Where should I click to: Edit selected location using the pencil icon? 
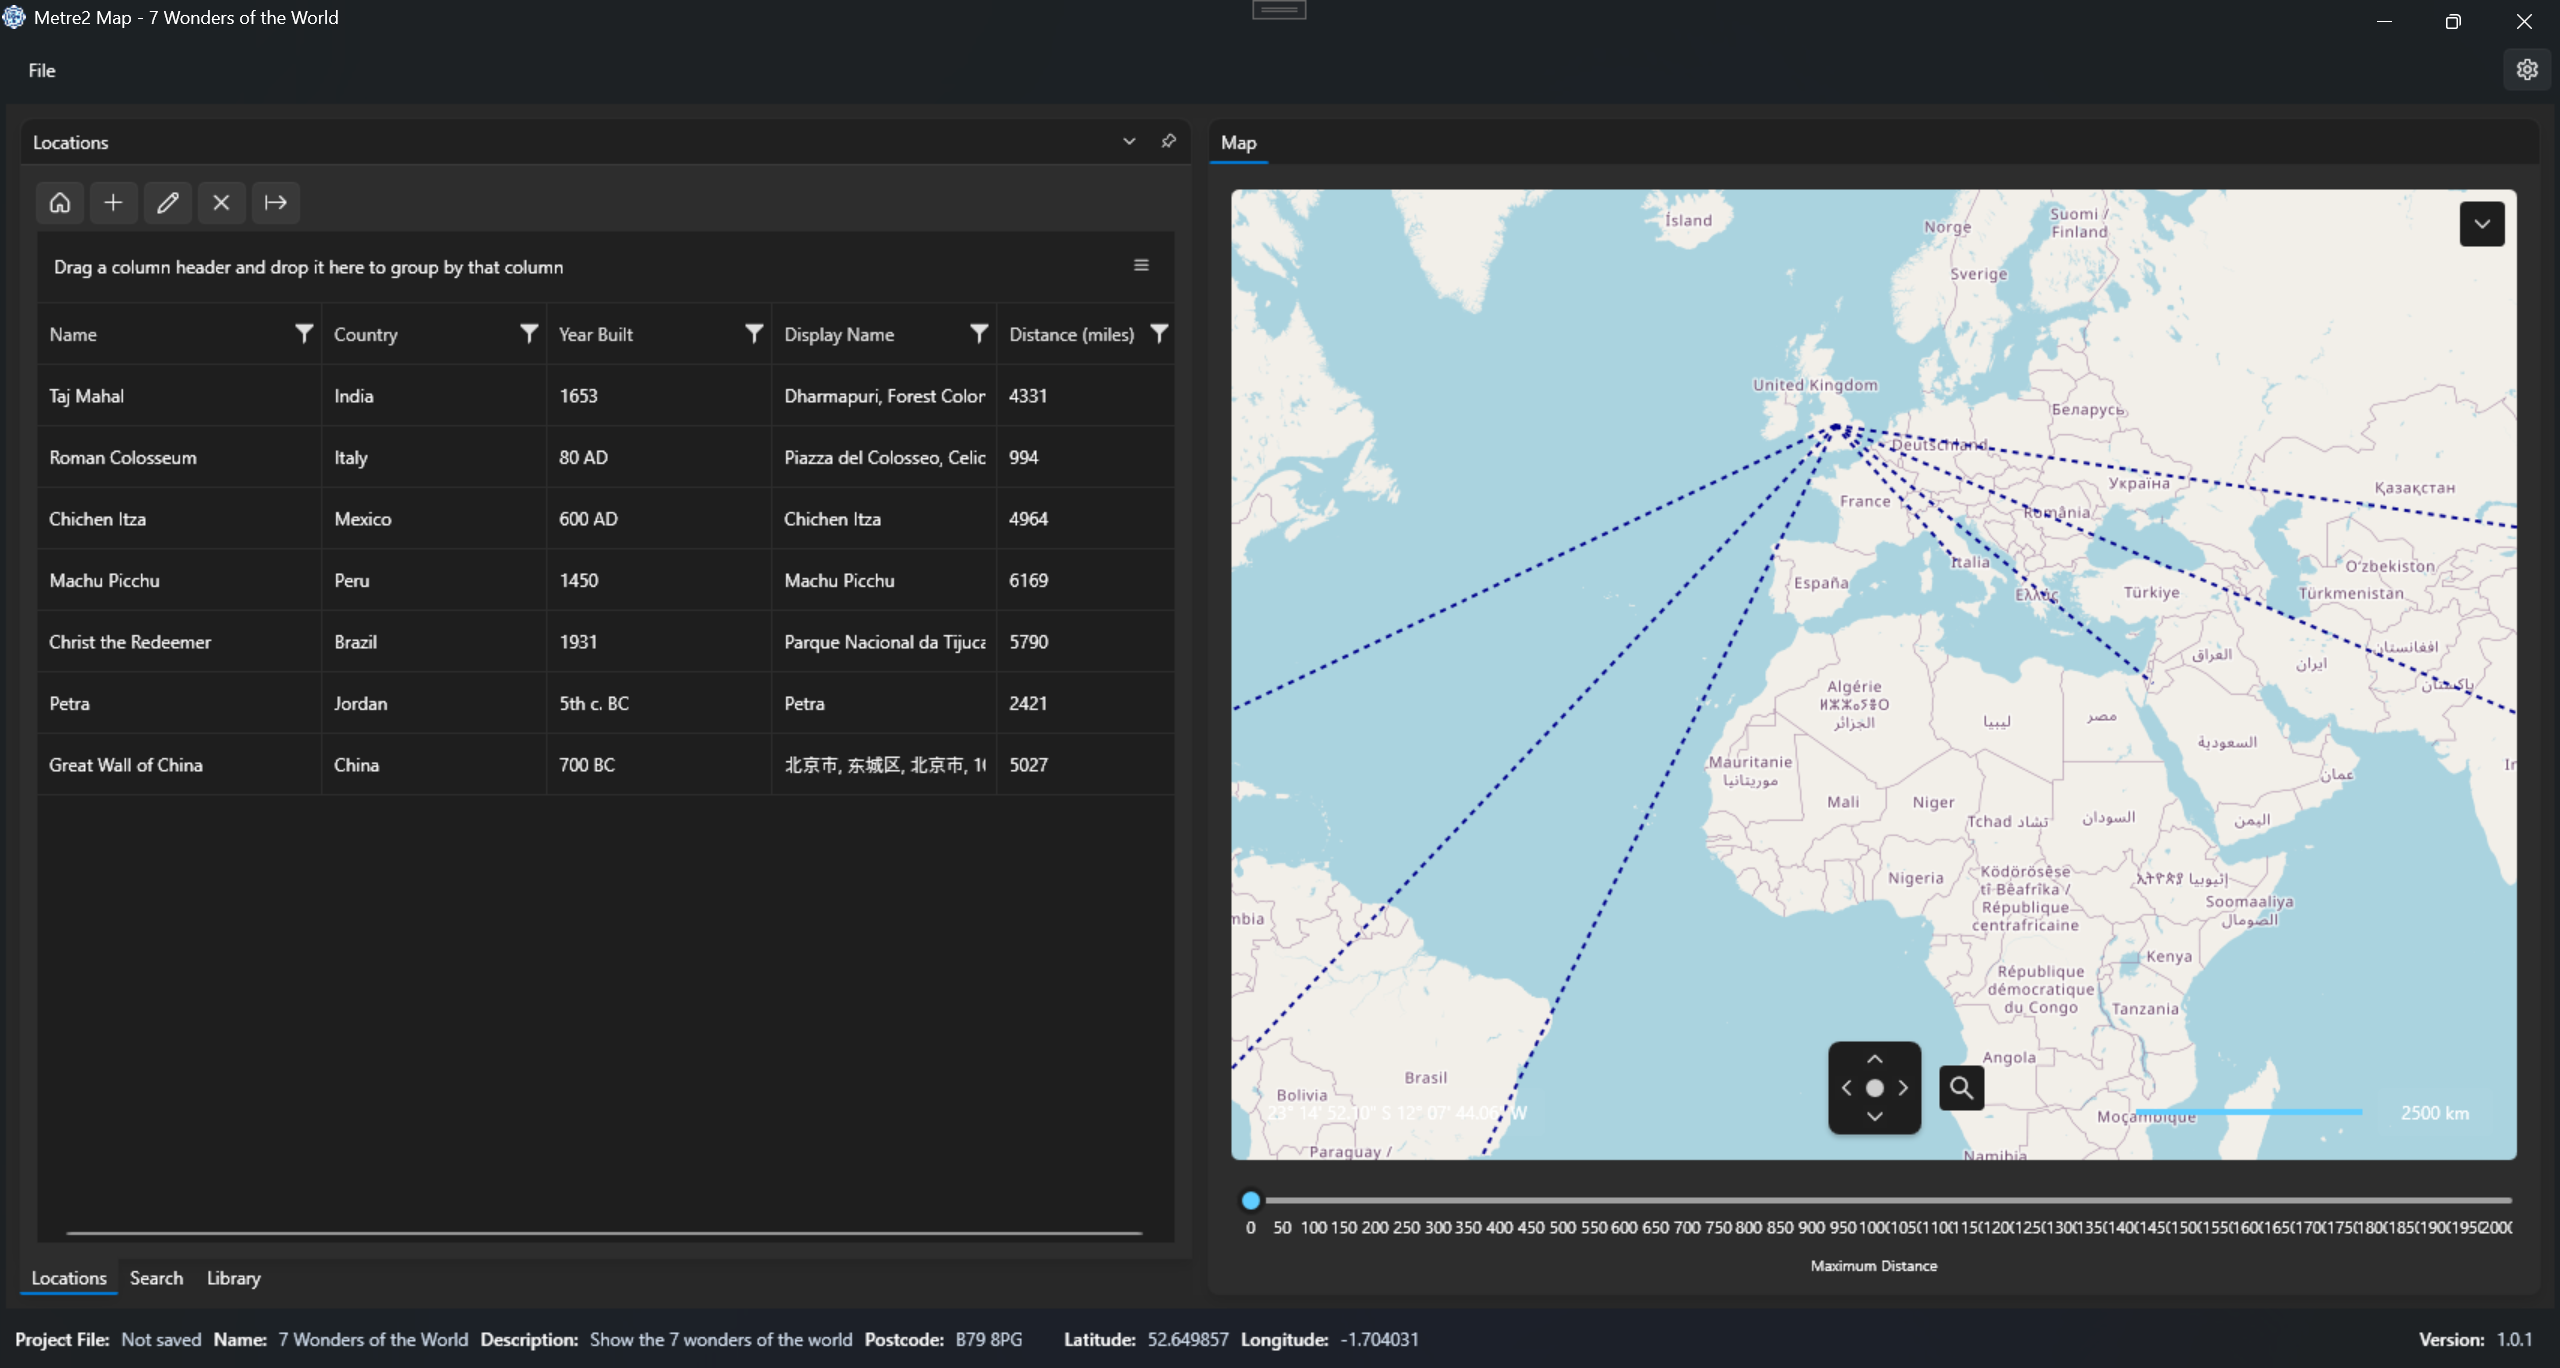pos(168,202)
